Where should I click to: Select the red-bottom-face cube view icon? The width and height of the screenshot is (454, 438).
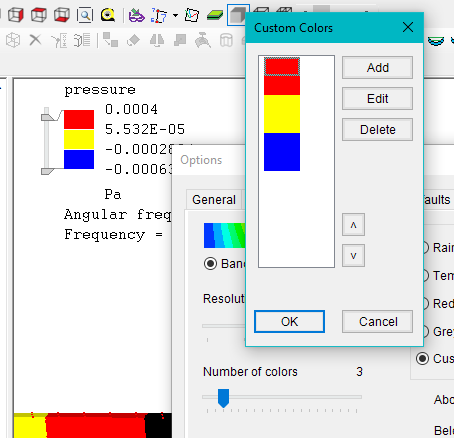(x=62, y=15)
